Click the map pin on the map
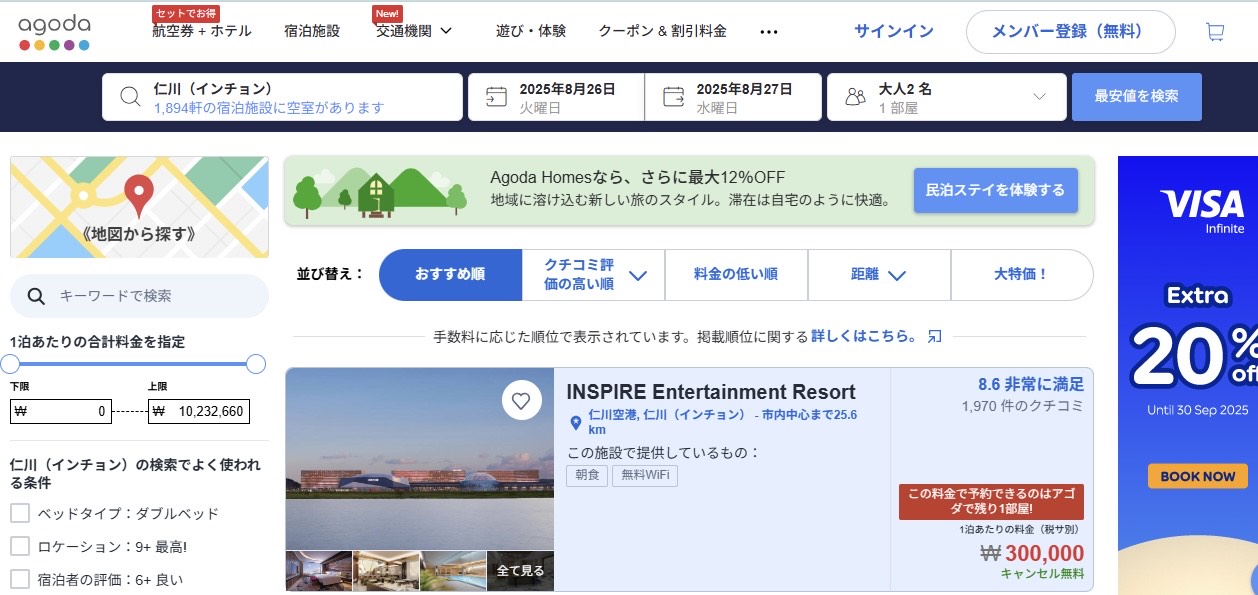This screenshot has height=595, width=1258. pyautogui.click(x=139, y=195)
